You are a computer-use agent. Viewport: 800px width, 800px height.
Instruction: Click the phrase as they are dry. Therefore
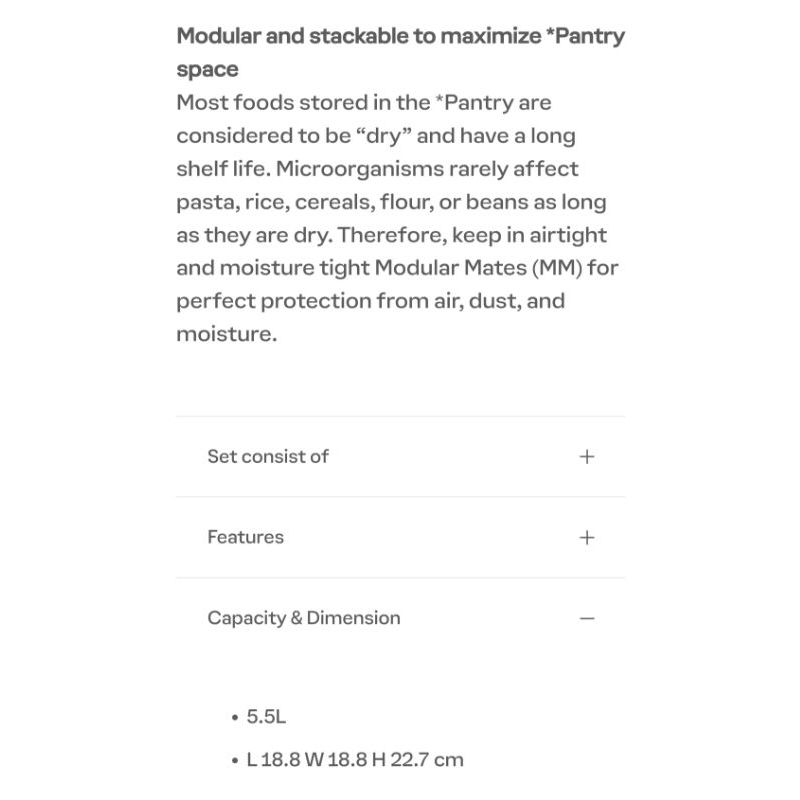tap(310, 235)
